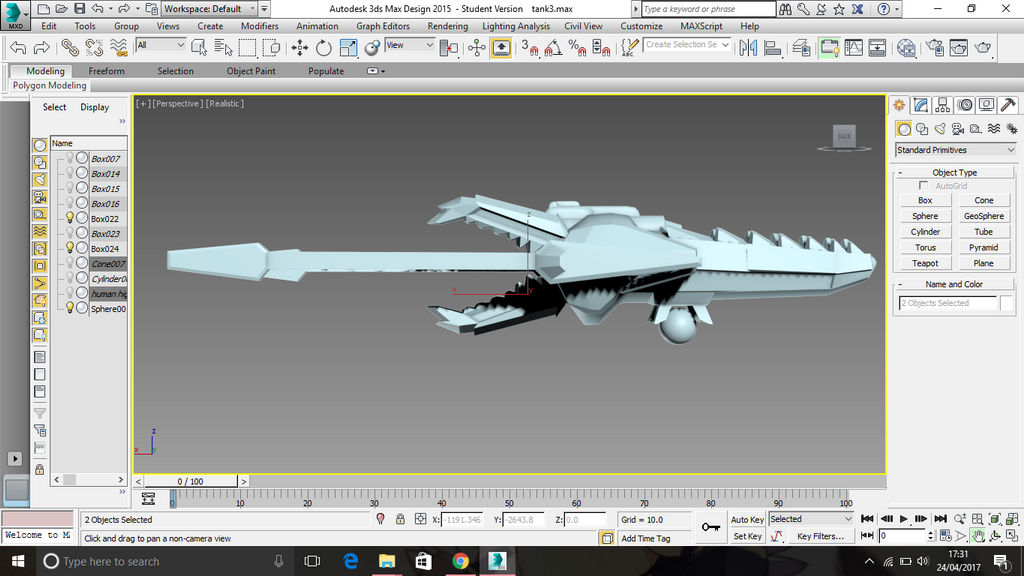Click the Undo arrow in toolbar
Viewport: 1024px width, 576px height.
(x=17, y=47)
